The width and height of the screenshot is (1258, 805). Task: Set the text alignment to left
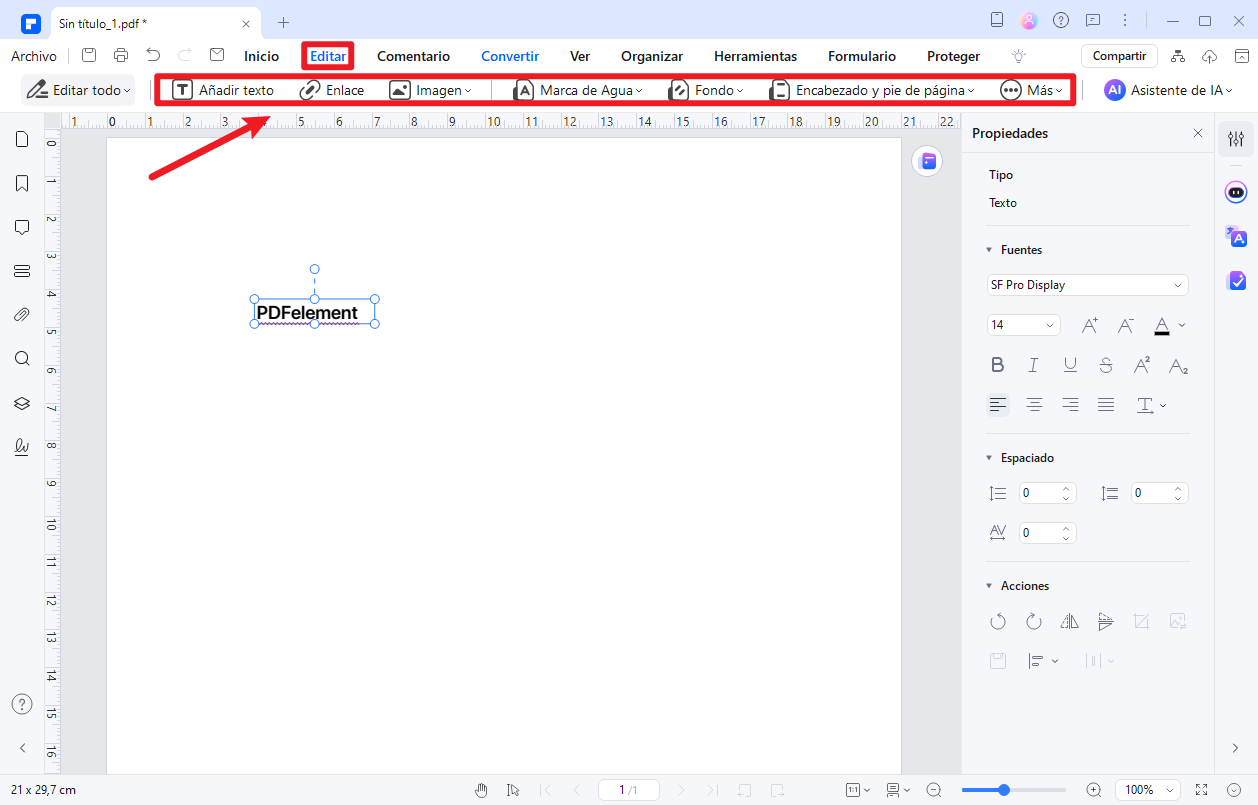(998, 405)
